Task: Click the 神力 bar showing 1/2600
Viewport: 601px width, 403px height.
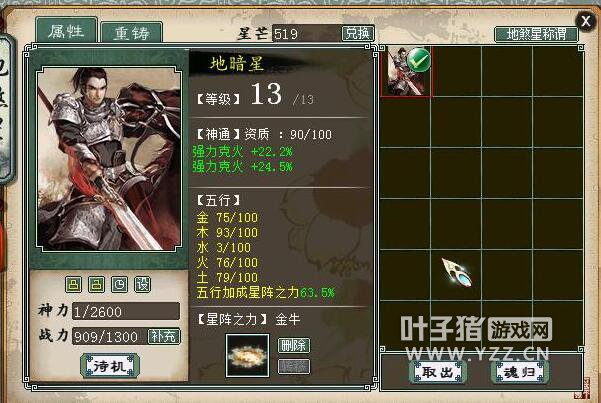Action: (x=126, y=311)
